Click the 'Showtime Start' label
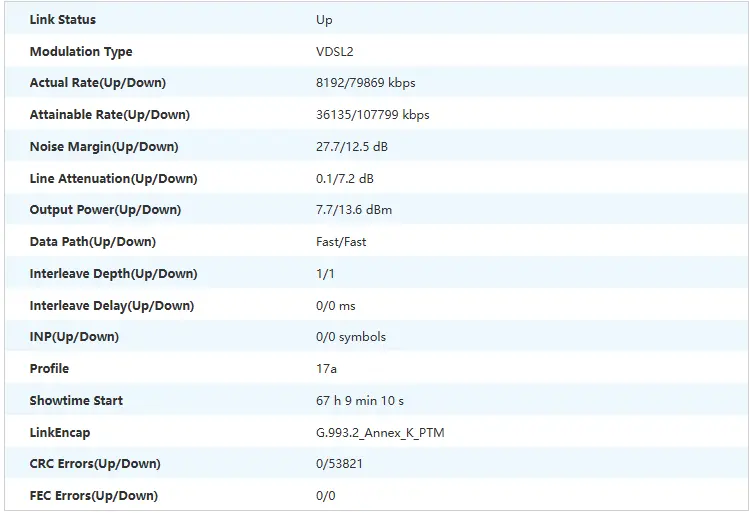Viewport: 749px width, 513px height. [x=76, y=401]
